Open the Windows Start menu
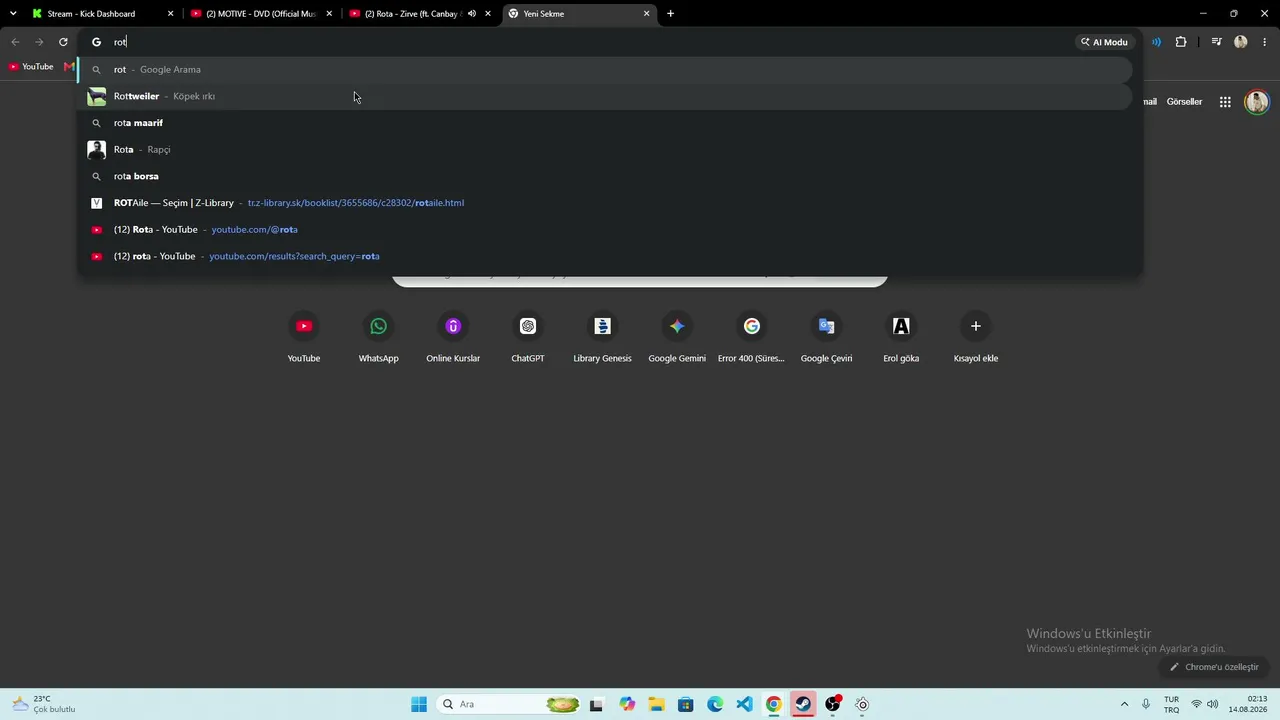This screenshot has height=720, width=1280. pos(419,704)
